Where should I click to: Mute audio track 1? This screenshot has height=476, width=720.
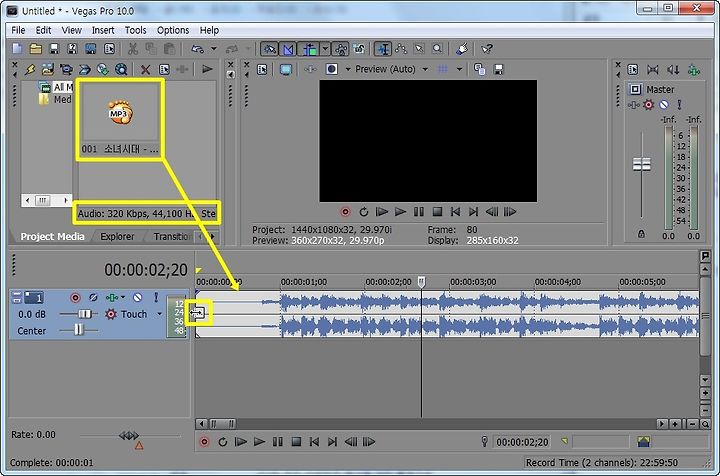pos(137,298)
